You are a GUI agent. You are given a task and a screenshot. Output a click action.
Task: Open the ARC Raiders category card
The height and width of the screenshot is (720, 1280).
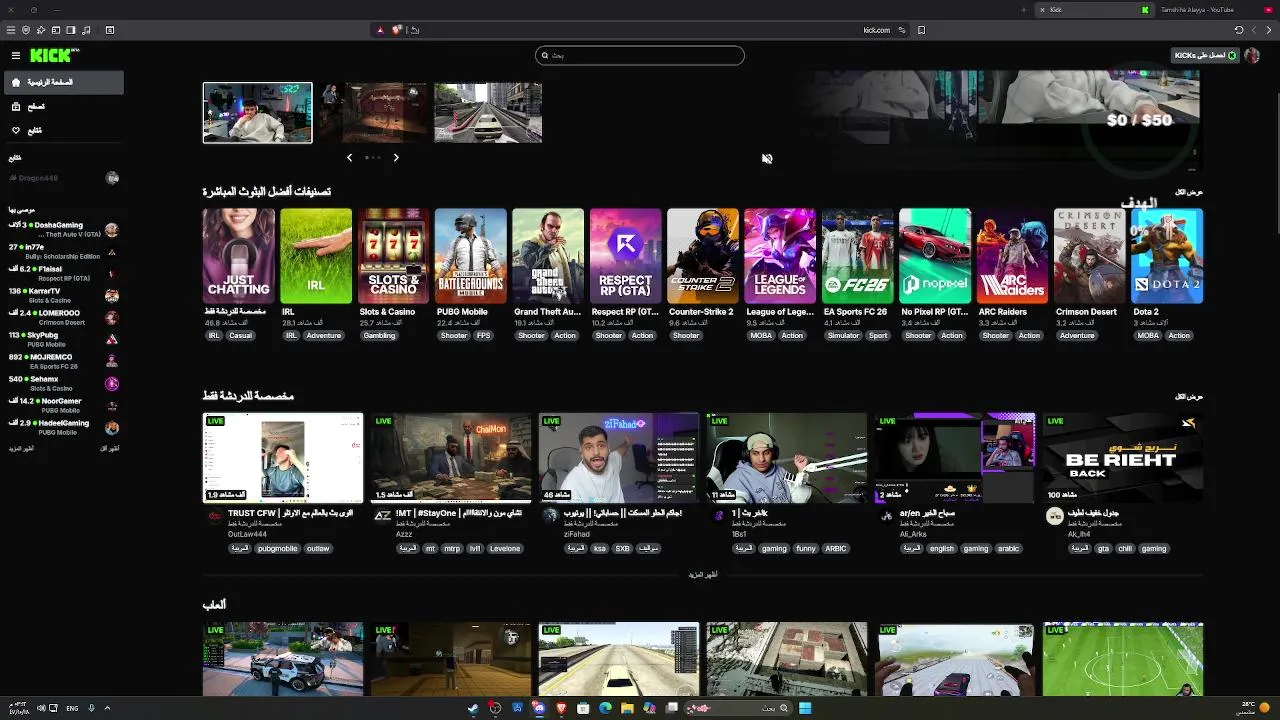(x=1012, y=256)
